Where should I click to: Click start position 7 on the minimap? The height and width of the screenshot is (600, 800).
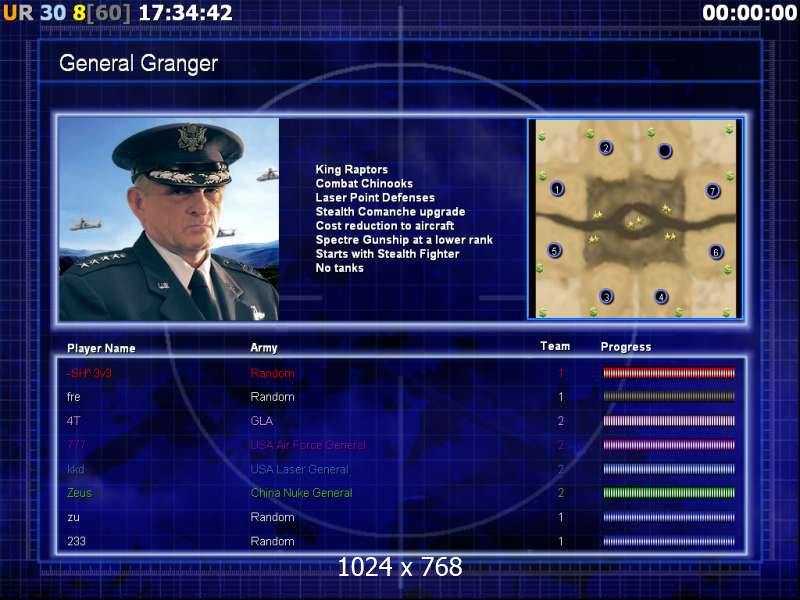point(713,191)
